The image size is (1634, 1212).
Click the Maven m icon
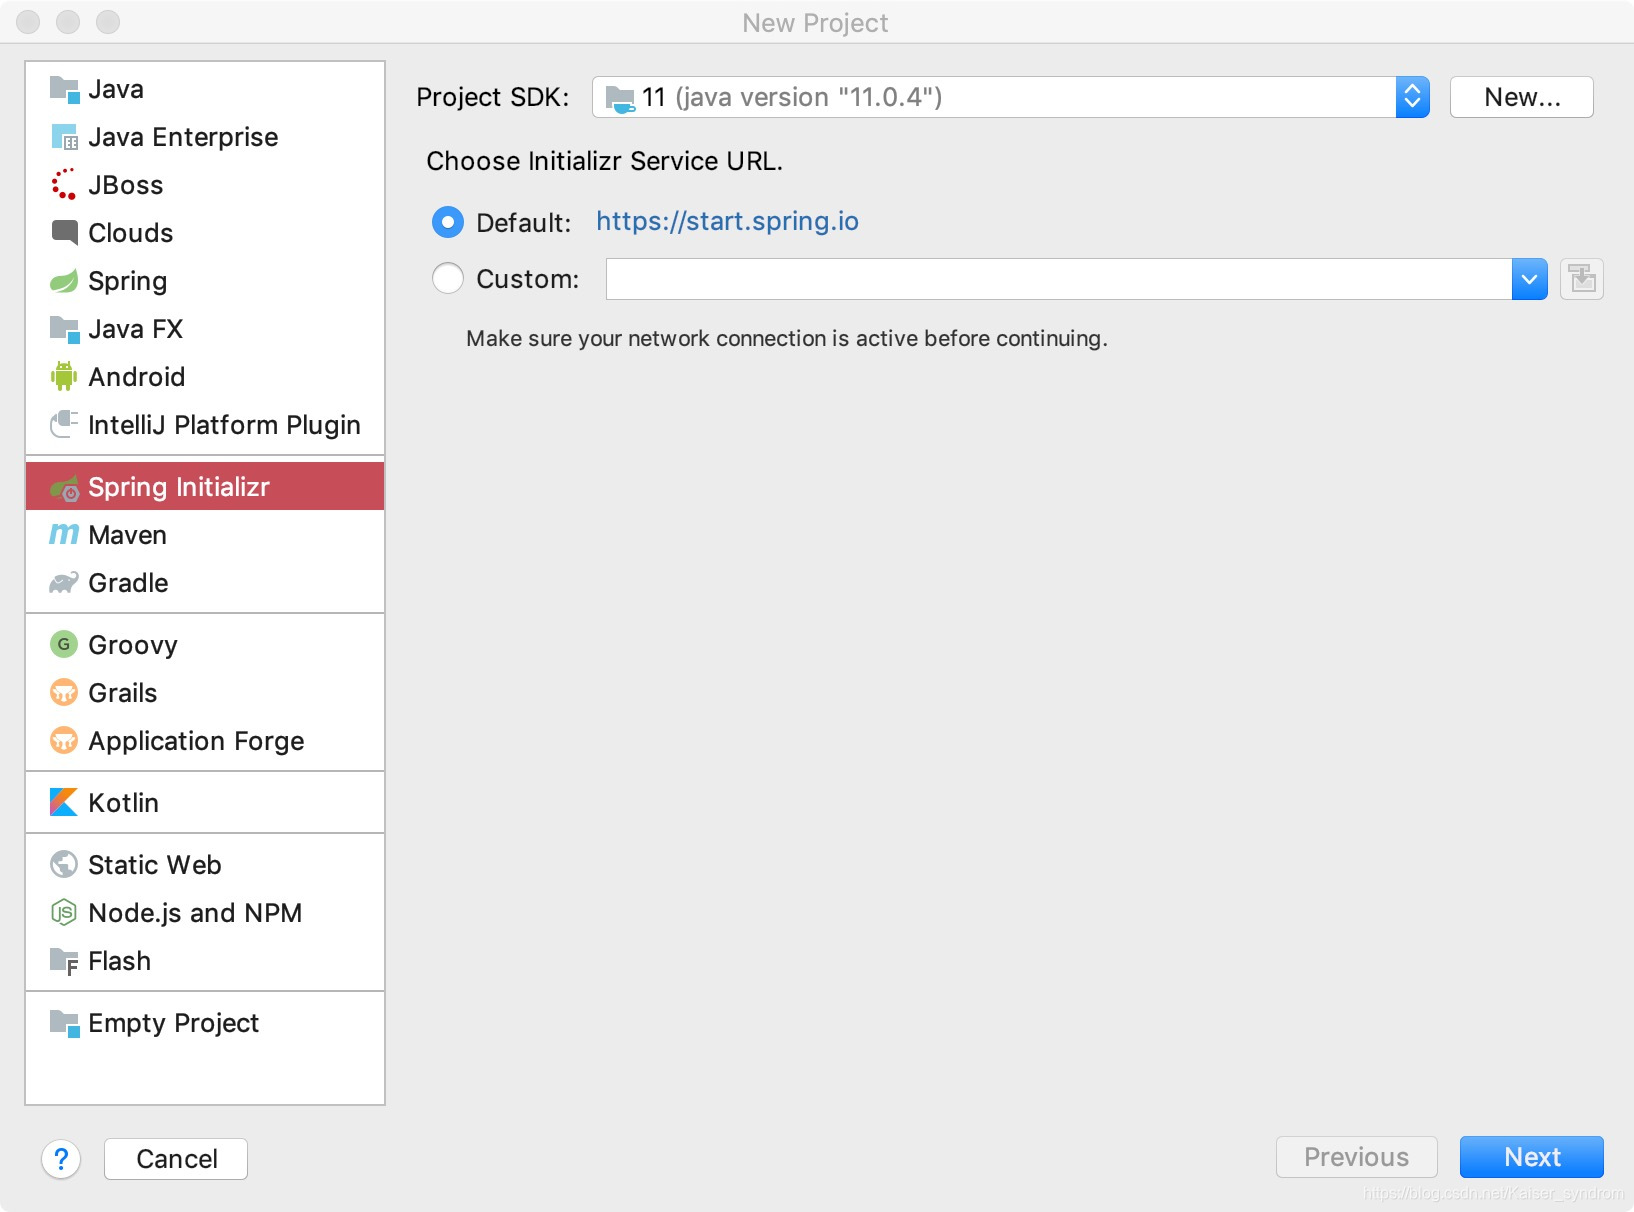64,535
